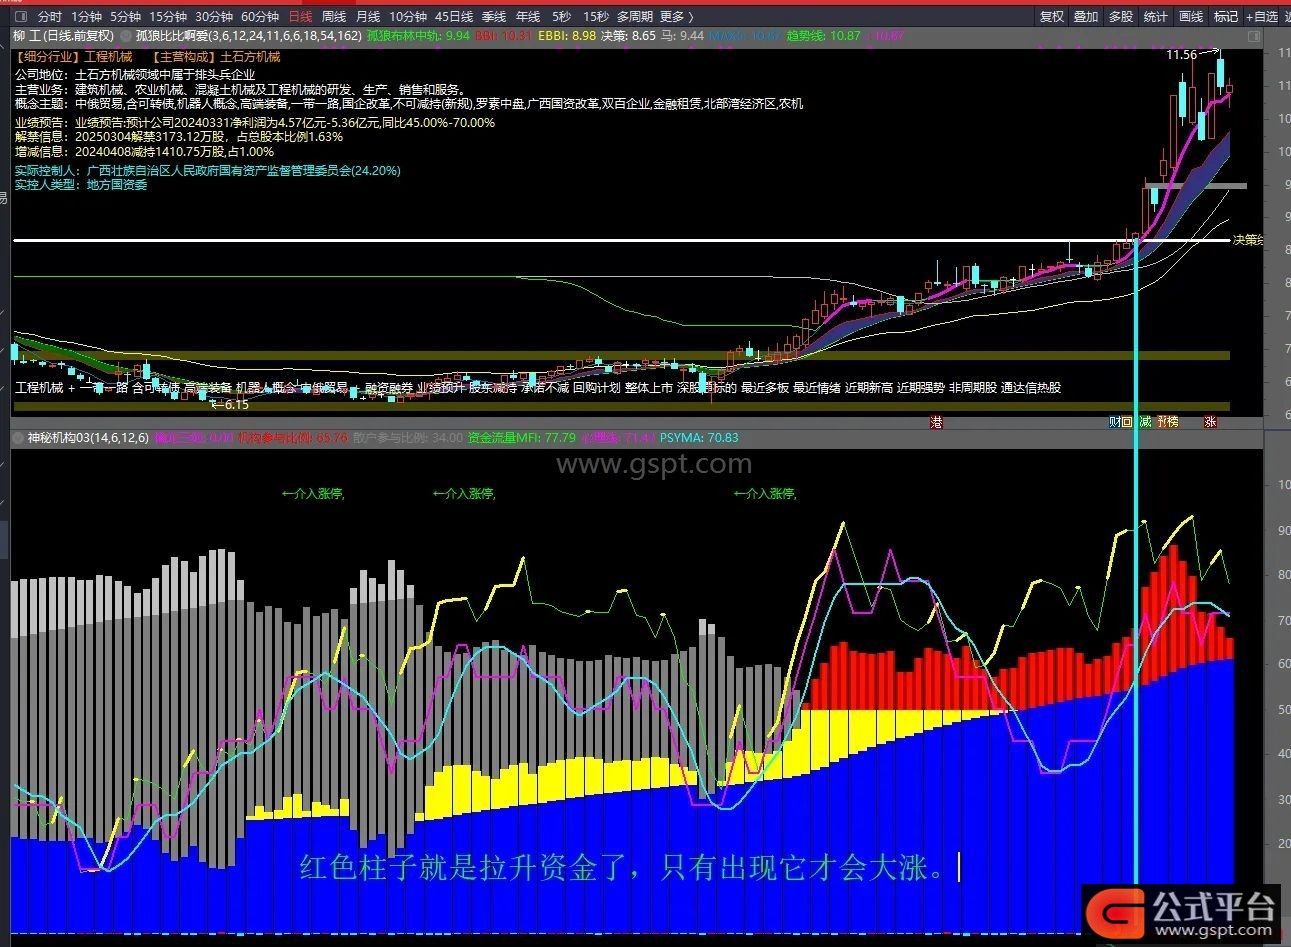Select the 周线 weekly chart tab

[334, 16]
